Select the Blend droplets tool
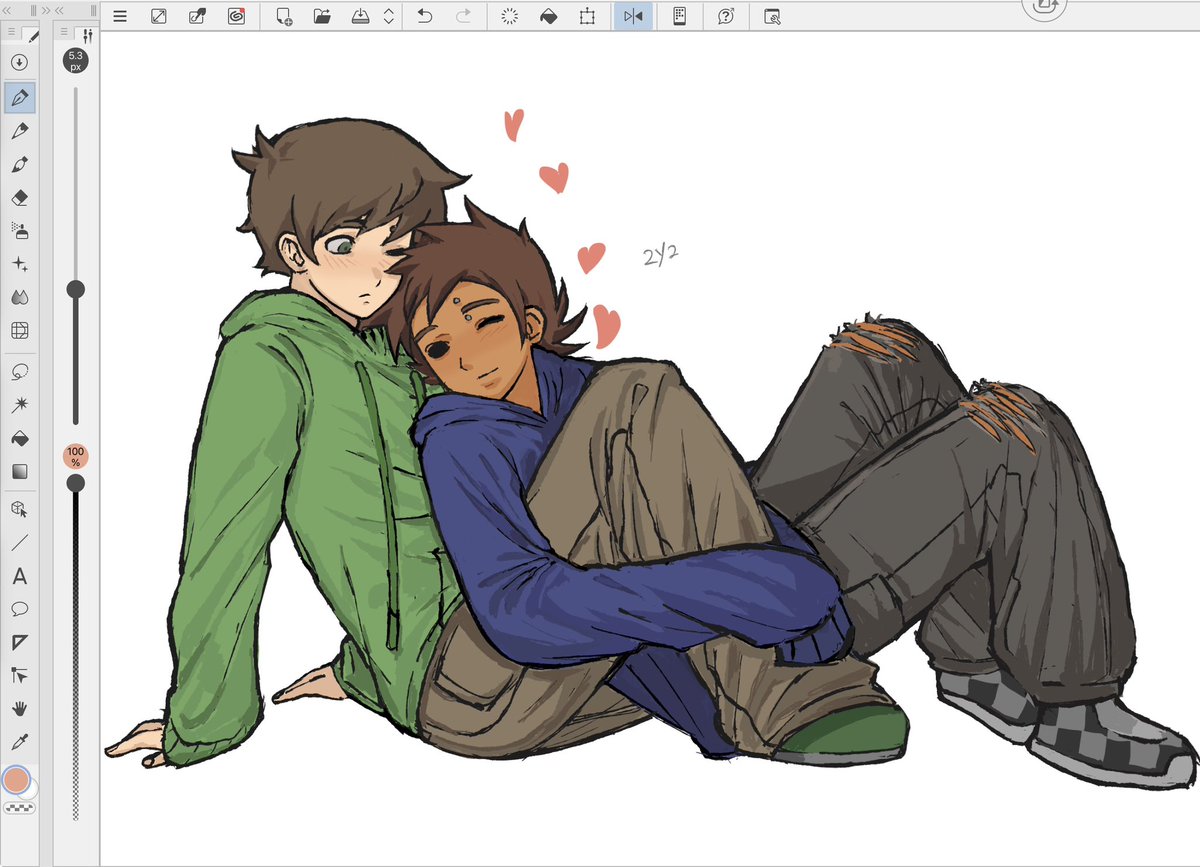This screenshot has height=867, width=1200. (19, 297)
